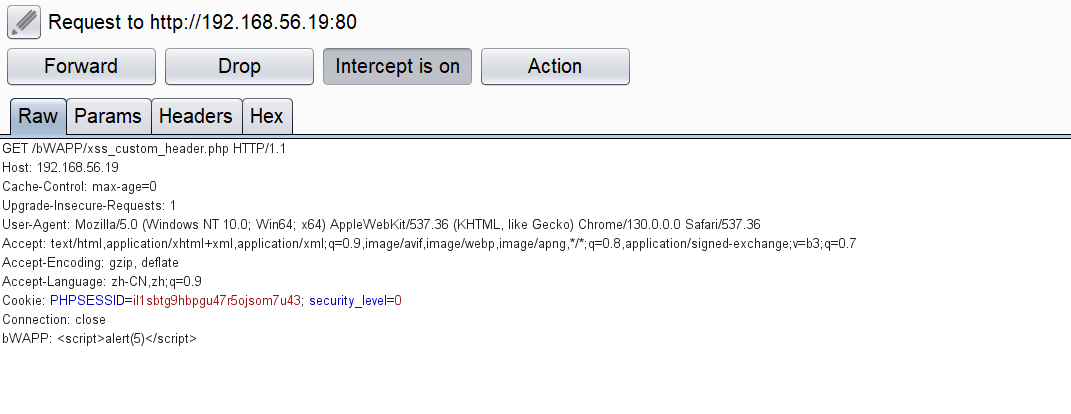Show the Headers tab
The height and width of the screenshot is (414, 1071).
coord(196,116)
